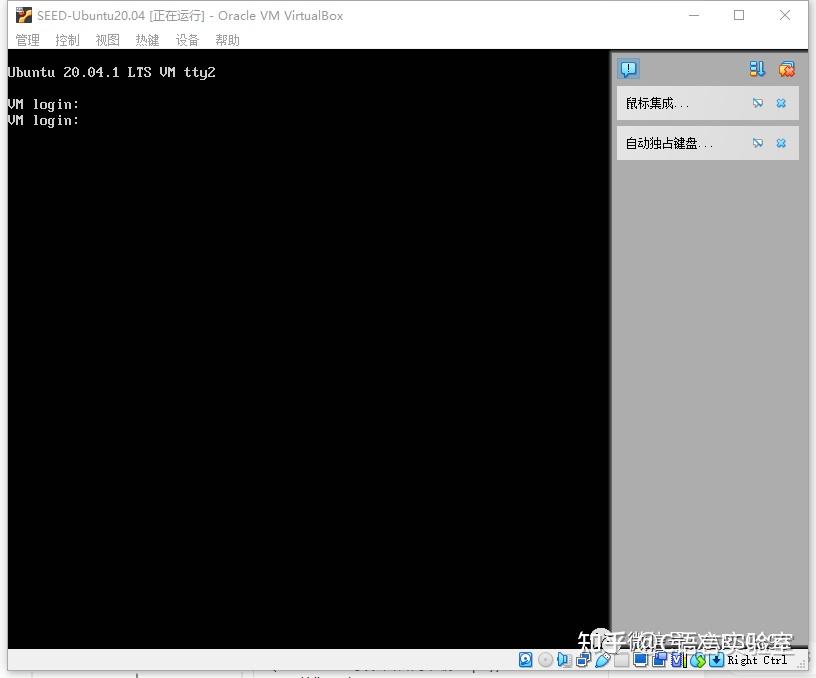Open the 热键 menu
The height and width of the screenshot is (678, 816).
click(x=147, y=40)
